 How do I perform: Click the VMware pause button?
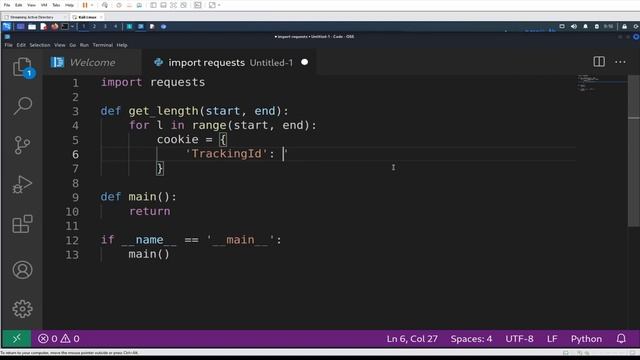click(x=85, y=5)
